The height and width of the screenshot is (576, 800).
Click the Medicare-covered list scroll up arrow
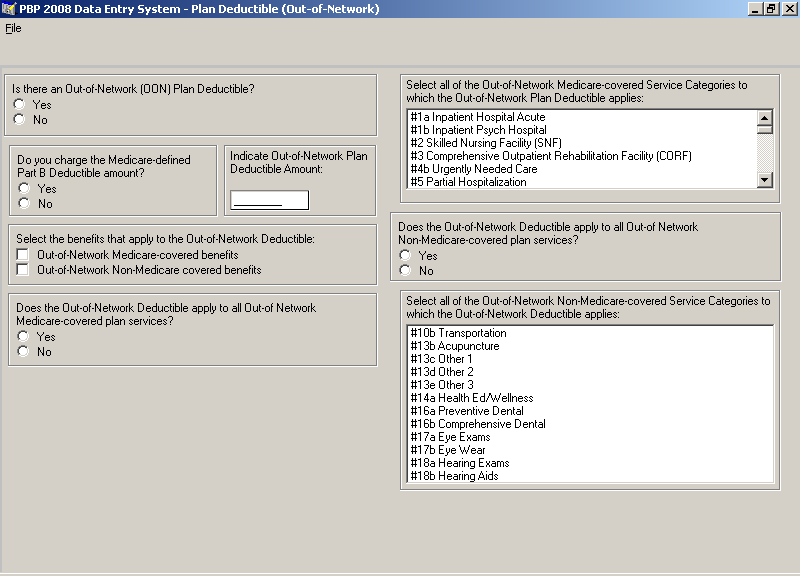click(764, 118)
